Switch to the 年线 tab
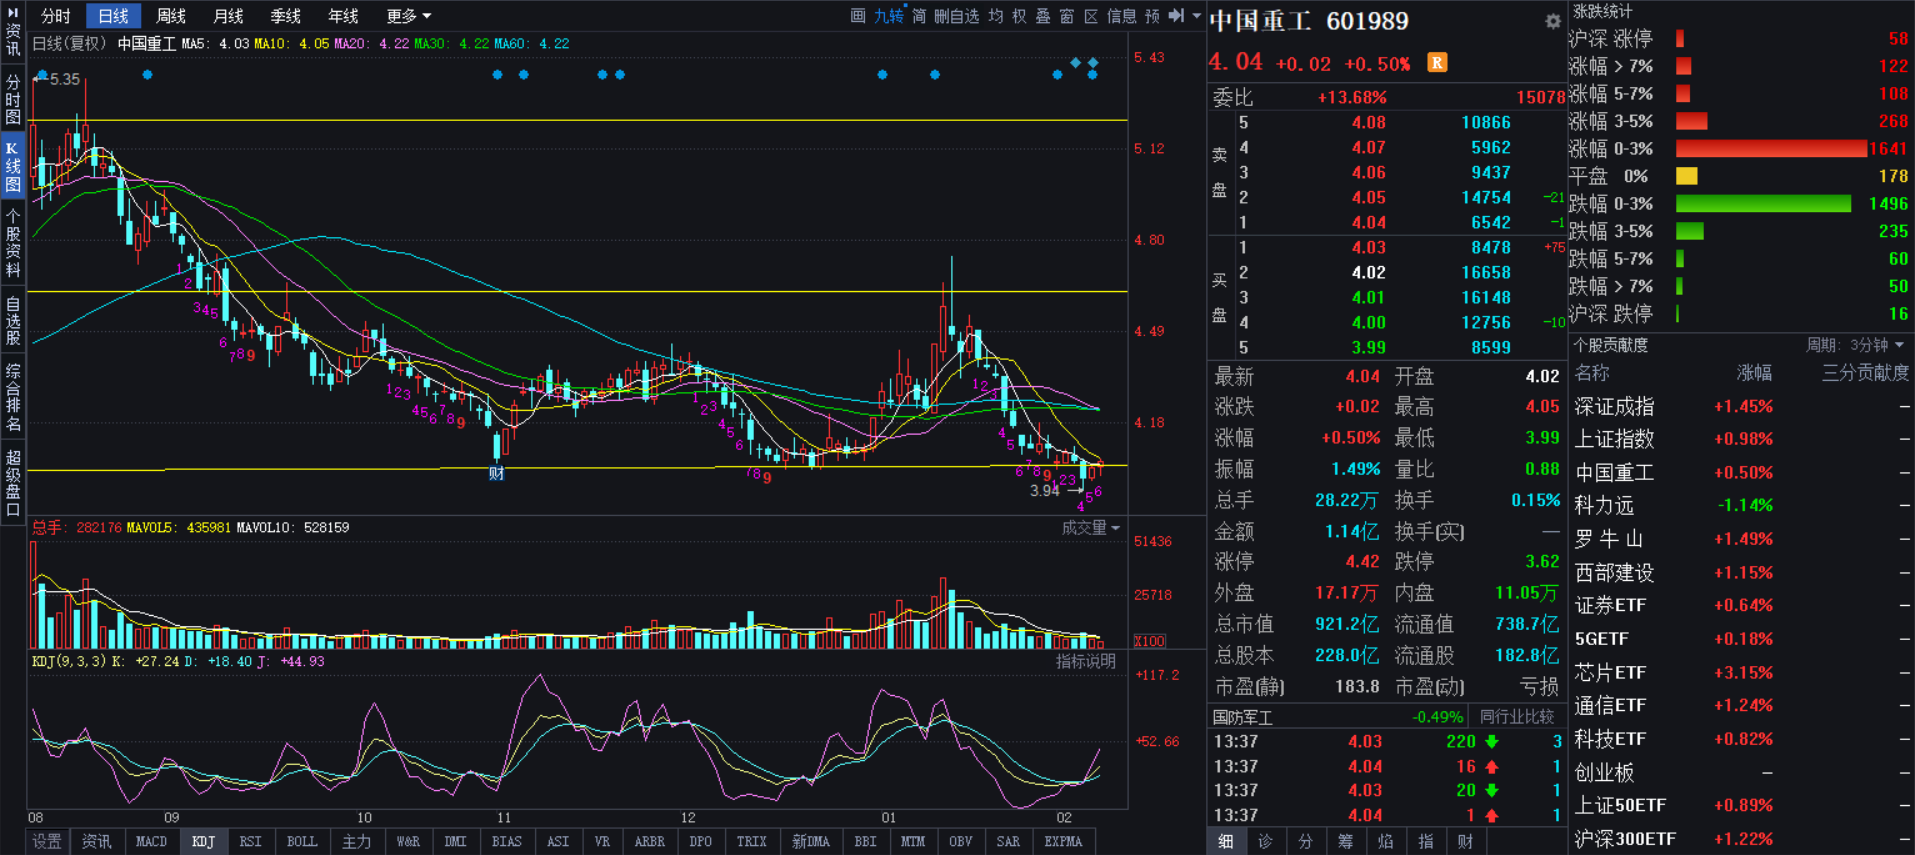This screenshot has width=1915, height=855. pyautogui.click(x=343, y=16)
